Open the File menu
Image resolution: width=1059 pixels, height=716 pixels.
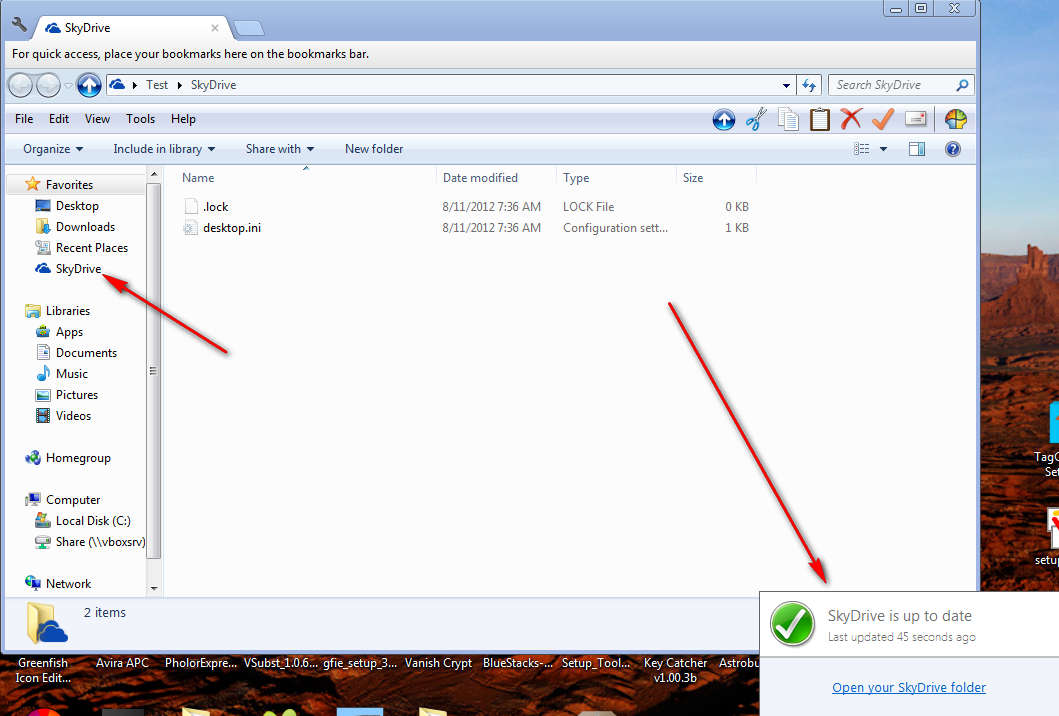click(x=24, y=119)
